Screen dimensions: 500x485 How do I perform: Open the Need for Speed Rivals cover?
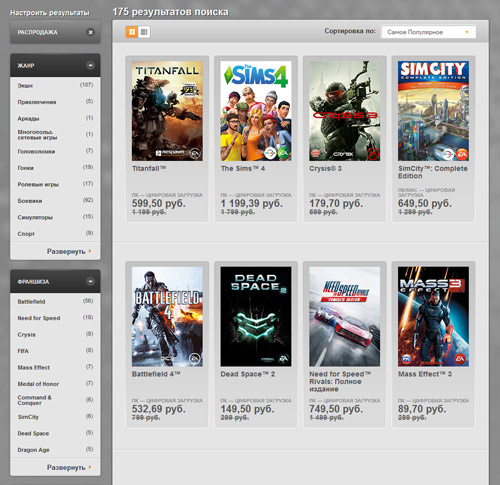point(344,317)
